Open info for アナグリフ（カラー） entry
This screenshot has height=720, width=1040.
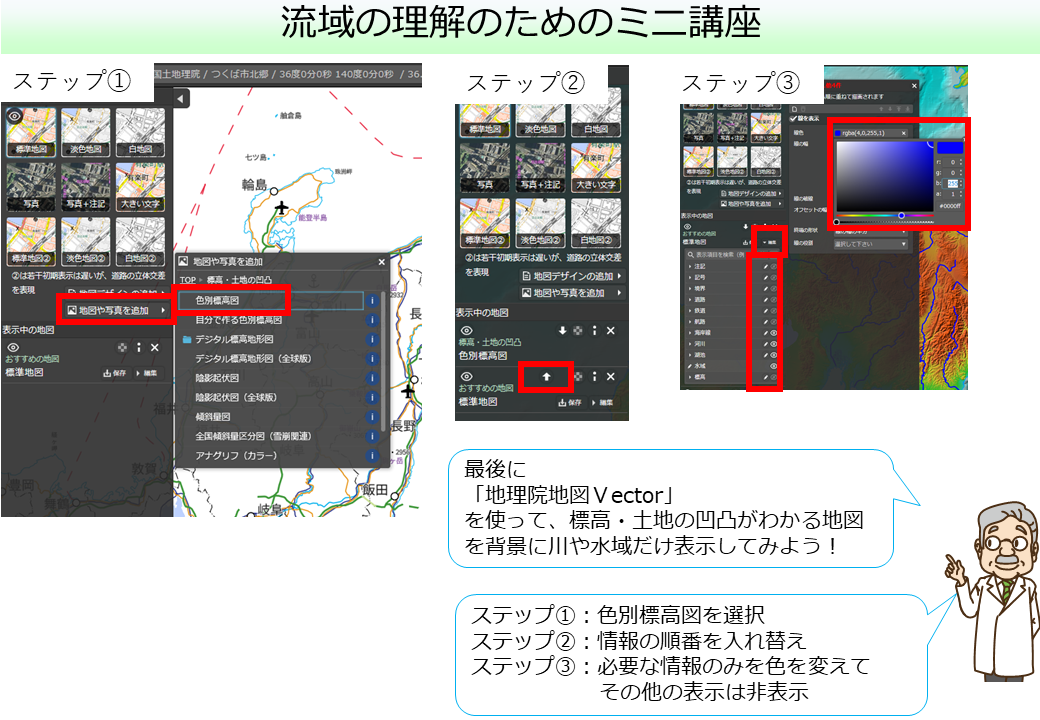pos(373,455)
